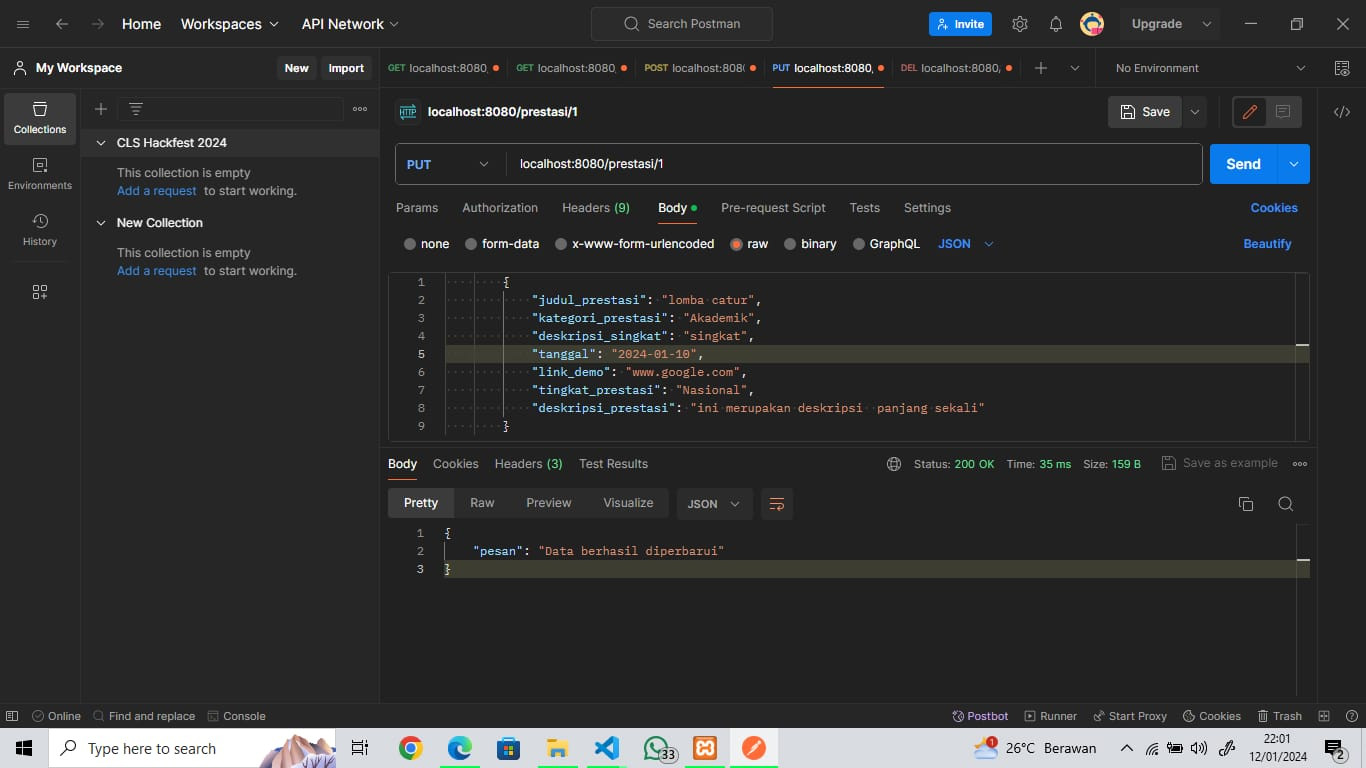Screen dimensions: 1366x768
Task: Open Visual Studio Code from the taskbar
Action: coord(606,748)
